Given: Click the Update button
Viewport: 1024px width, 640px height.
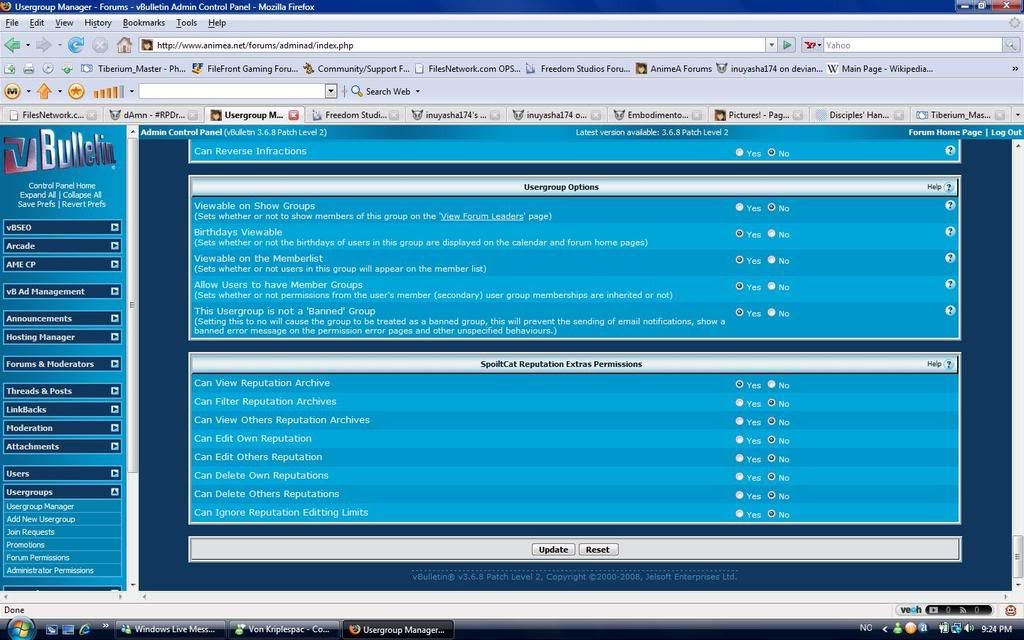Looking at the screenshot, I should click(553, 549).
